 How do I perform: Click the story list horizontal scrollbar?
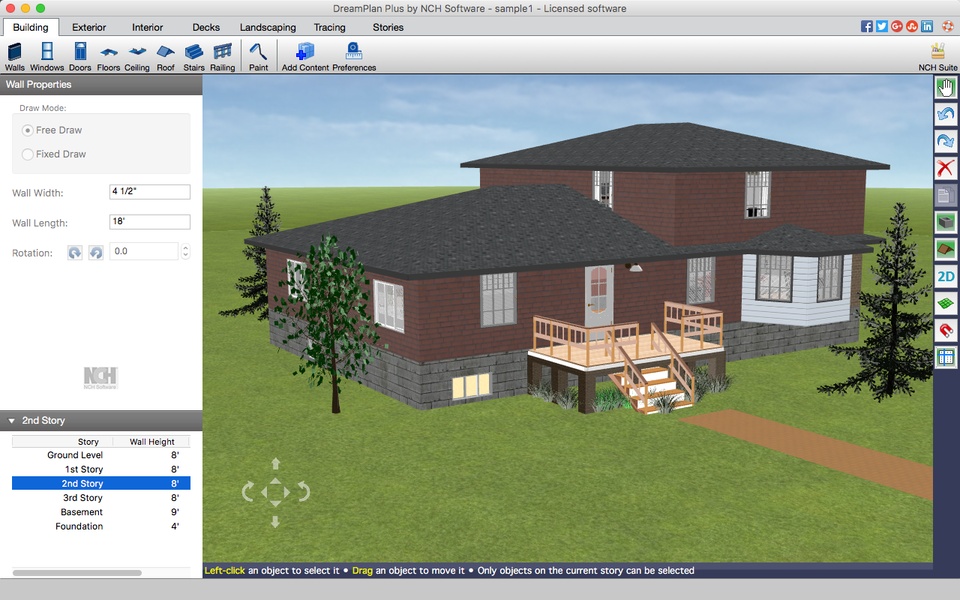click(x=77, y=573)
